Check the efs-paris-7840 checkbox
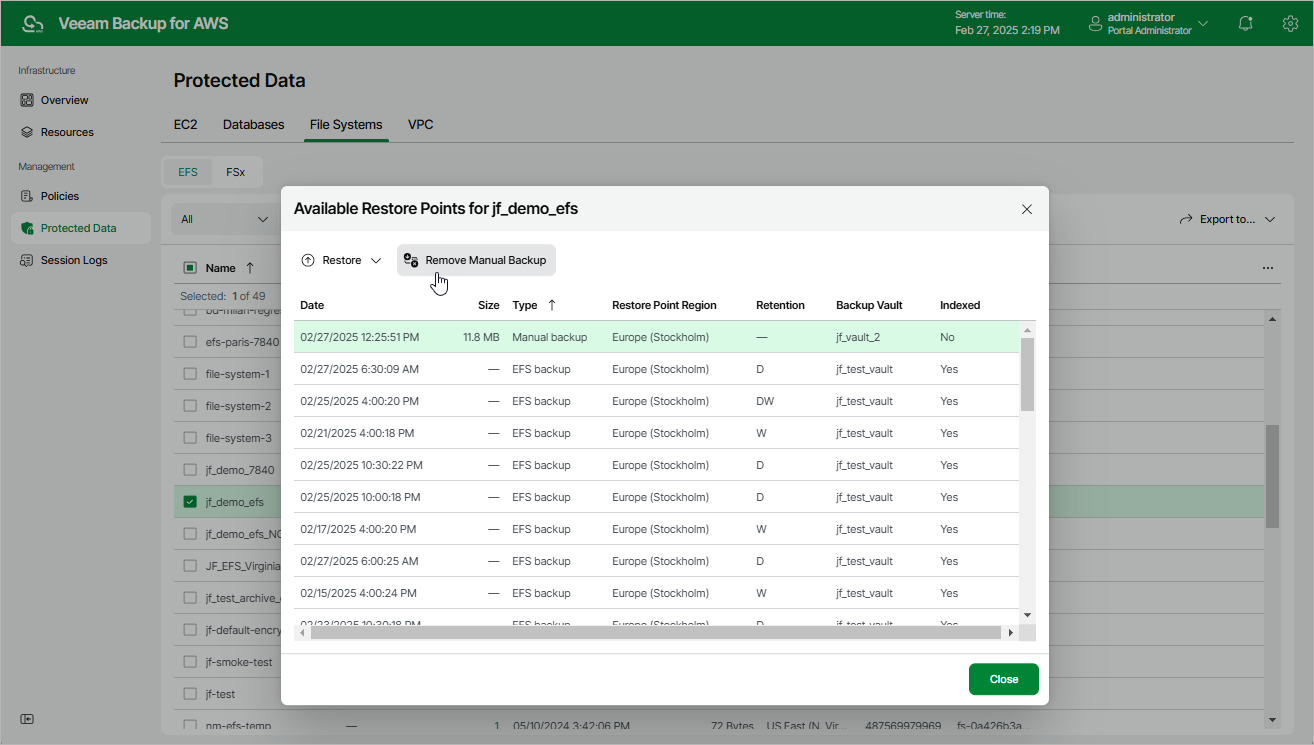 click(x=190, y=342)
